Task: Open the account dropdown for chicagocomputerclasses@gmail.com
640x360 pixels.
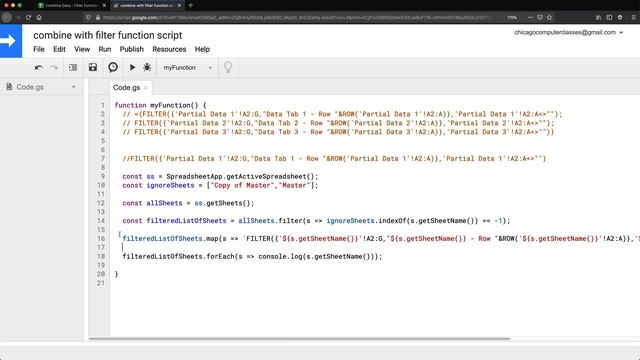Action: [569, 32]
